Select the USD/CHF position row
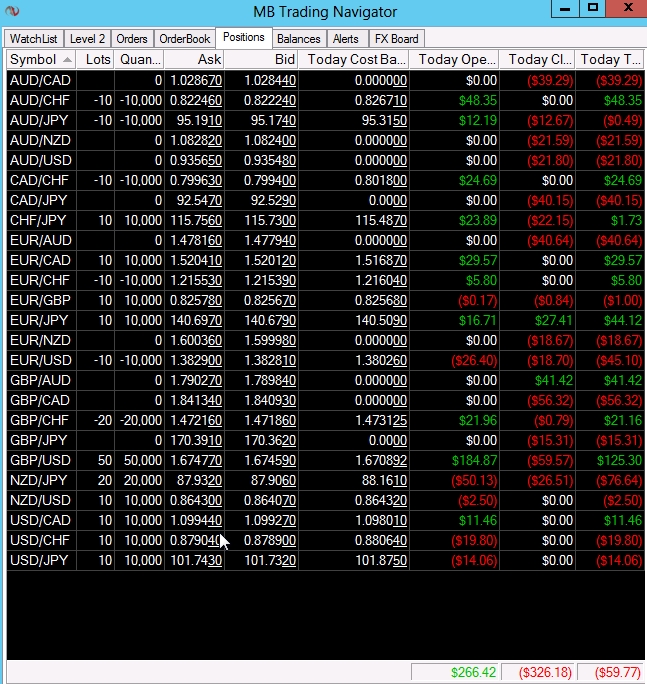This screenshot has height=684, width=647. click(x=325, y=540)
